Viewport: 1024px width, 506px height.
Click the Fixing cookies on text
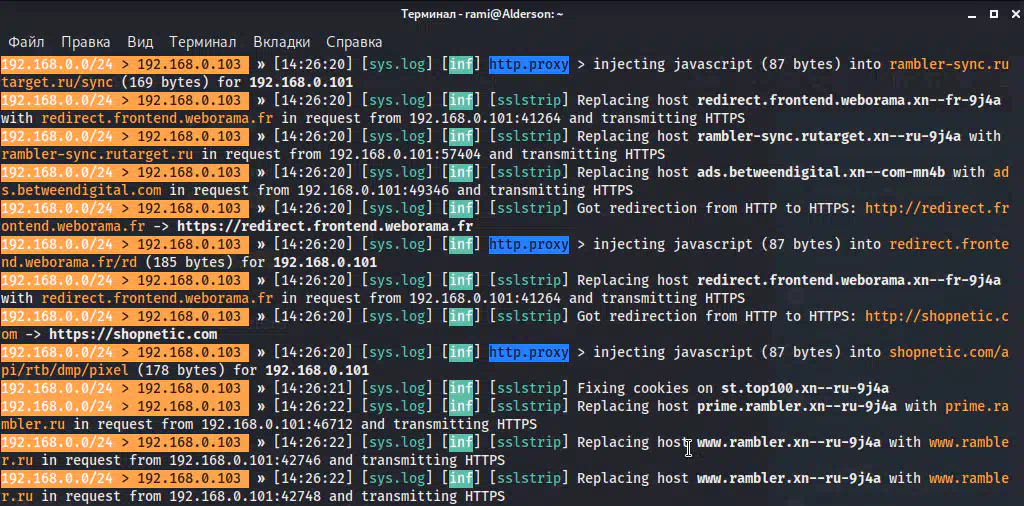click(645, 388)
